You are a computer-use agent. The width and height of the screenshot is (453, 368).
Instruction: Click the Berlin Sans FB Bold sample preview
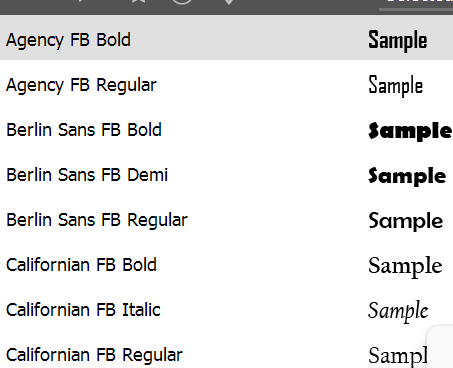point(410,131)
